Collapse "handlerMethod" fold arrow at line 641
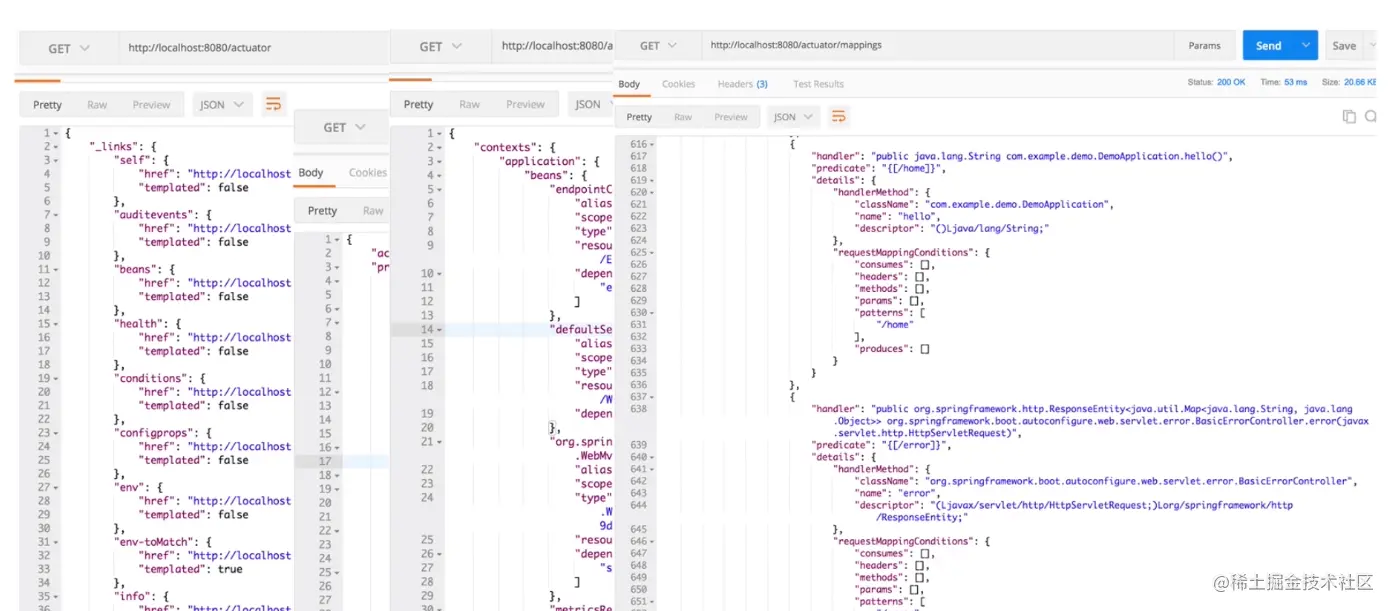 click(x=652, y=469)
